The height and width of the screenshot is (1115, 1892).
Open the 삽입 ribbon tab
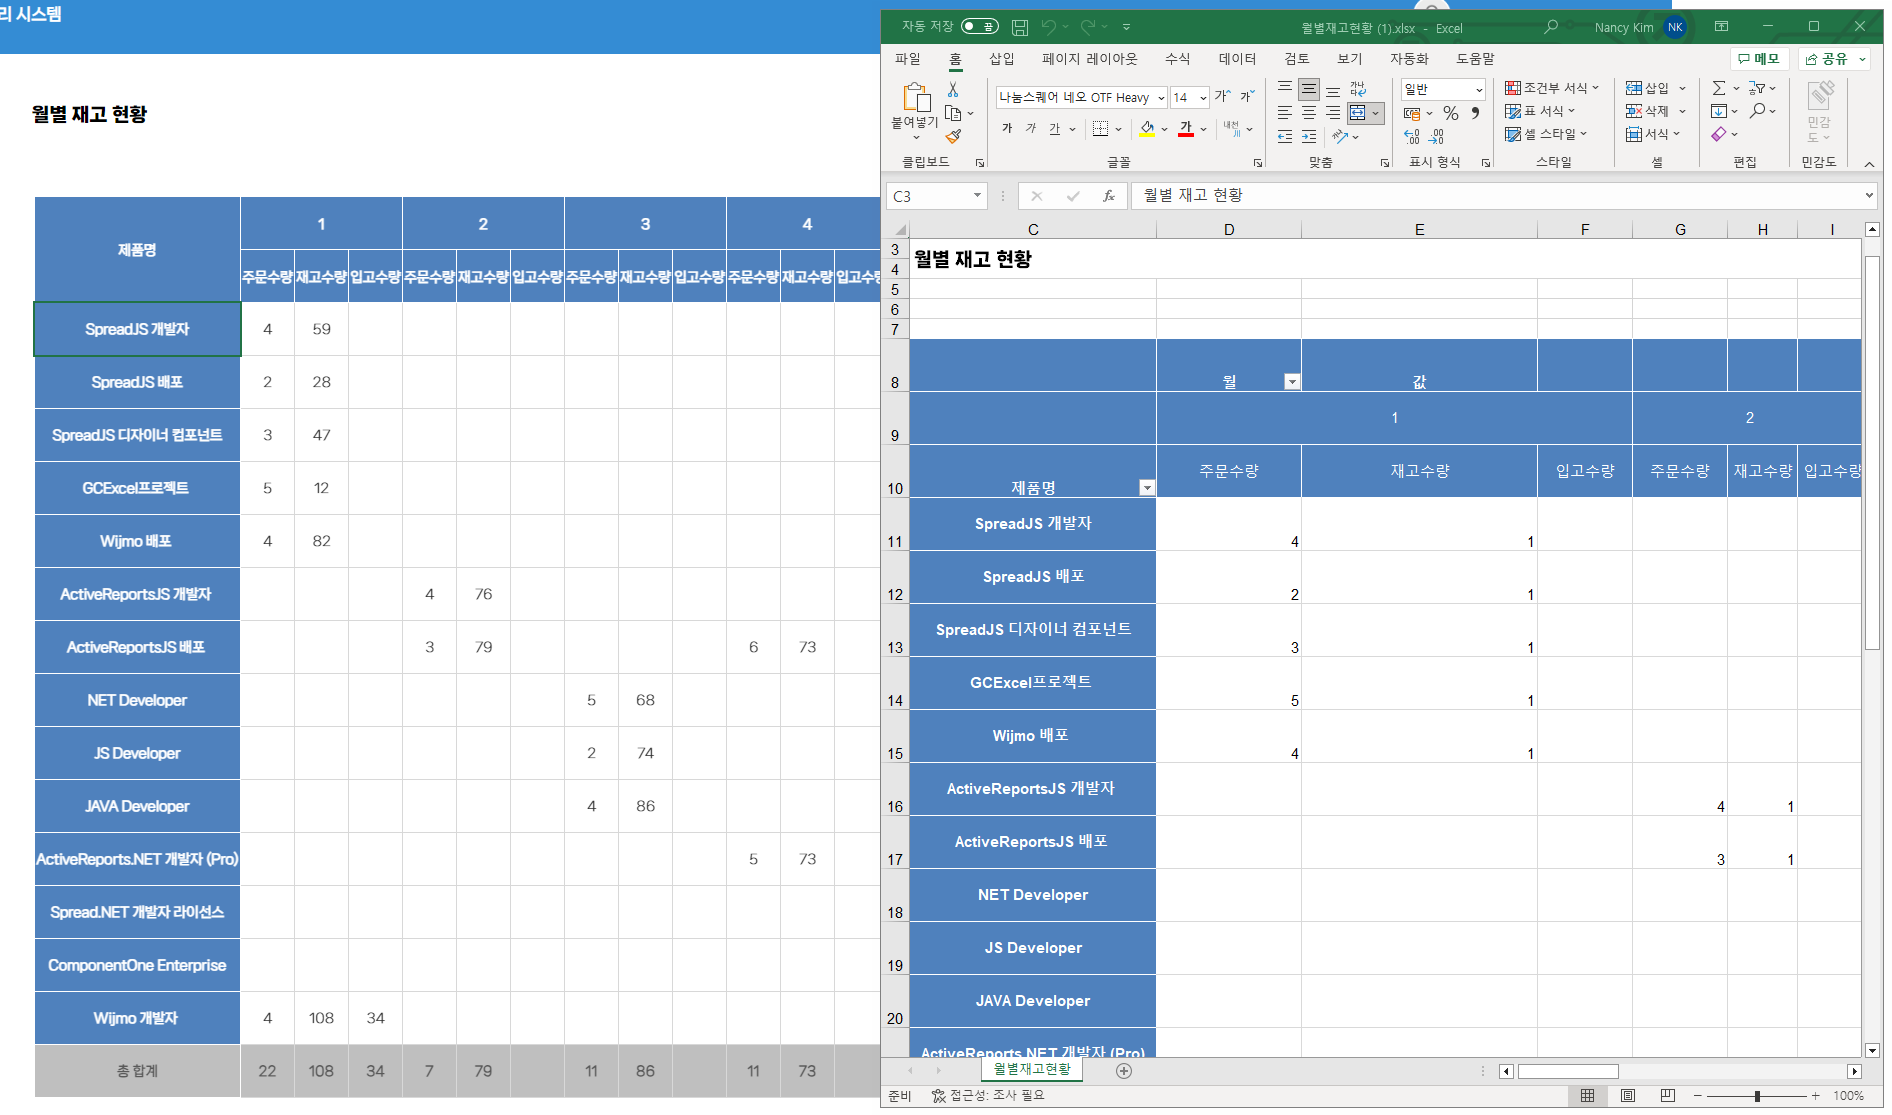[1001, 59]
